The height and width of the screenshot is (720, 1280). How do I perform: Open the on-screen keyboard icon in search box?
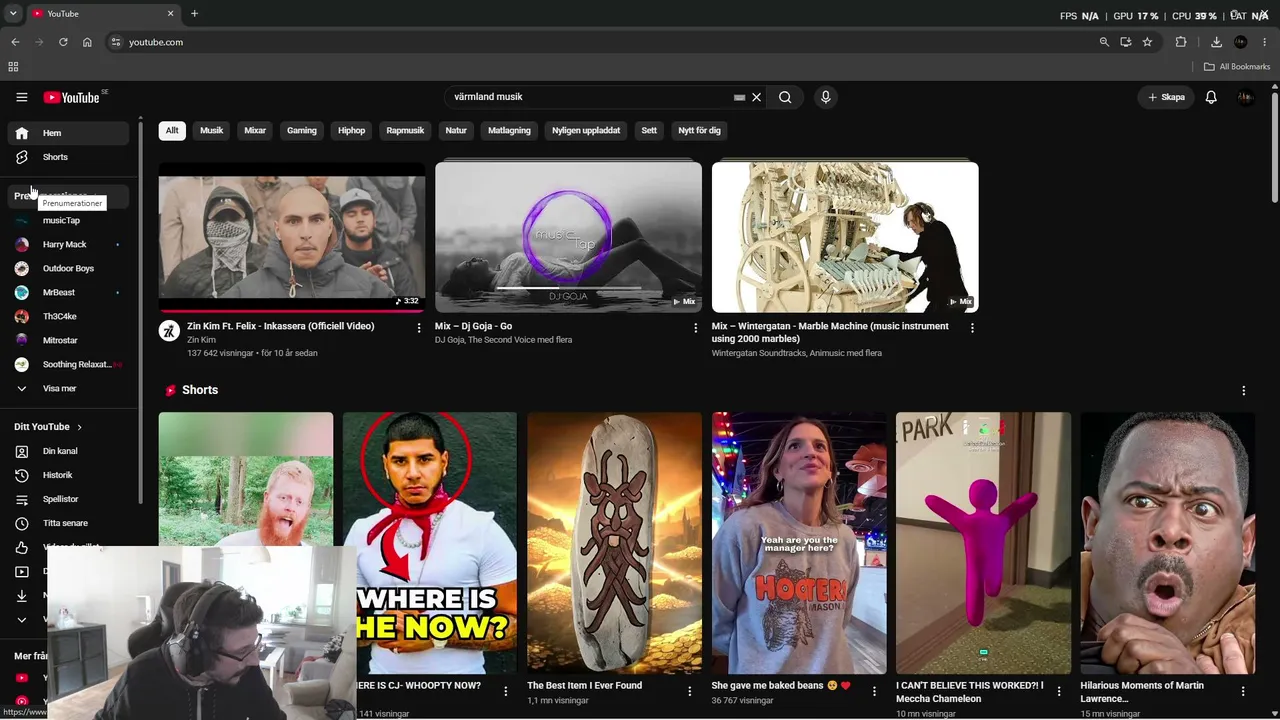739,97
